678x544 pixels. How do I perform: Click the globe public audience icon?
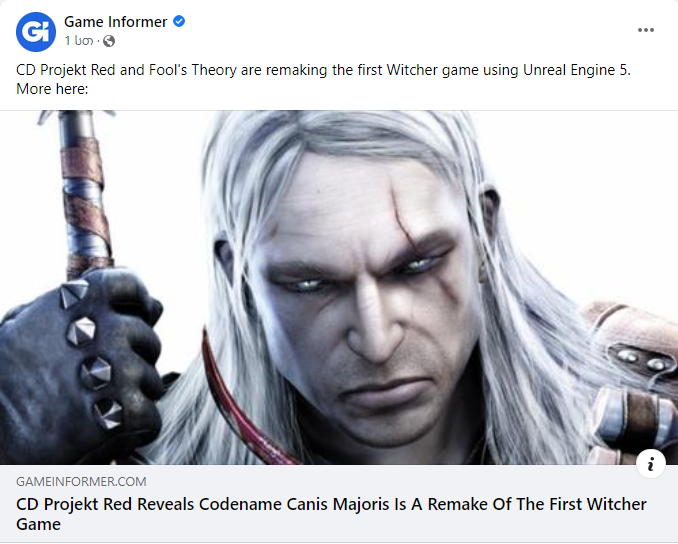[109, 41]
